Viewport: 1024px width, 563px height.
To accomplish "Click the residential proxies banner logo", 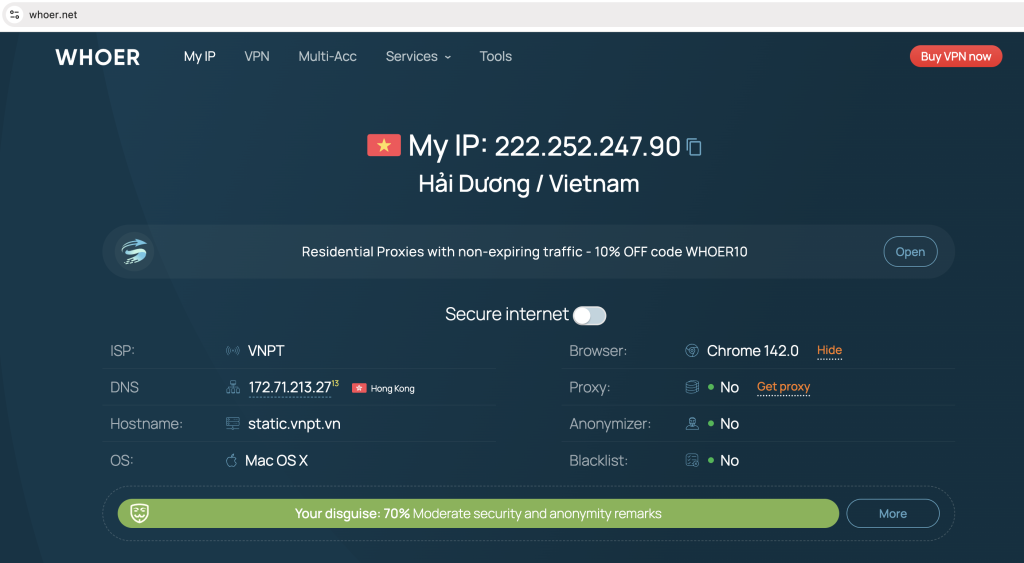I will pos(134,251).
